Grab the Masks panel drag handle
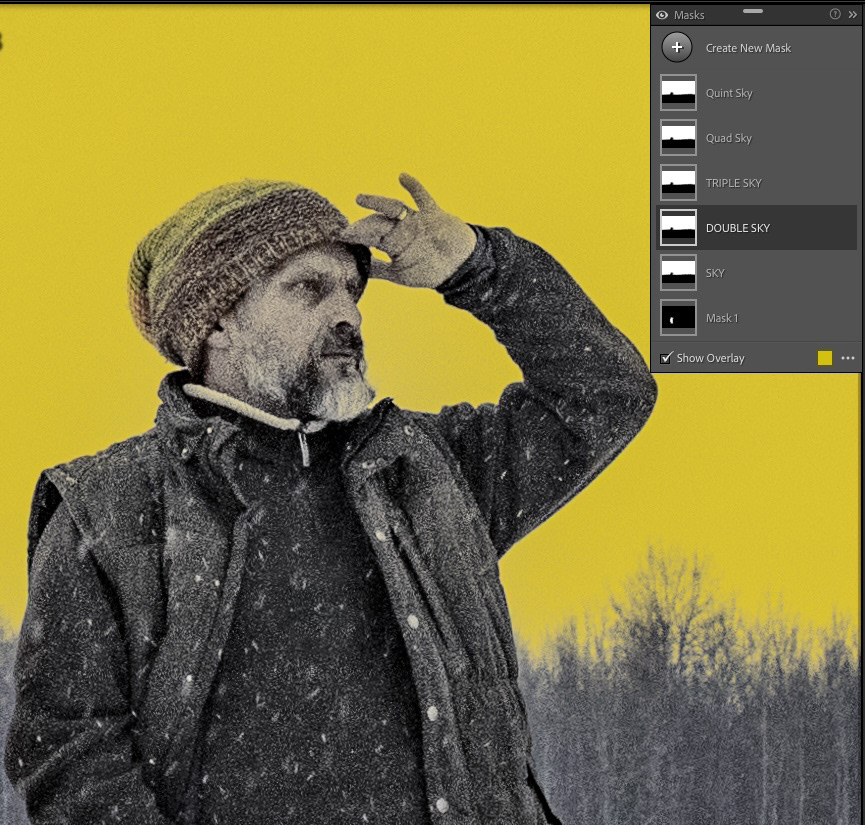865x825 pixels. click(x=753, y=11)
